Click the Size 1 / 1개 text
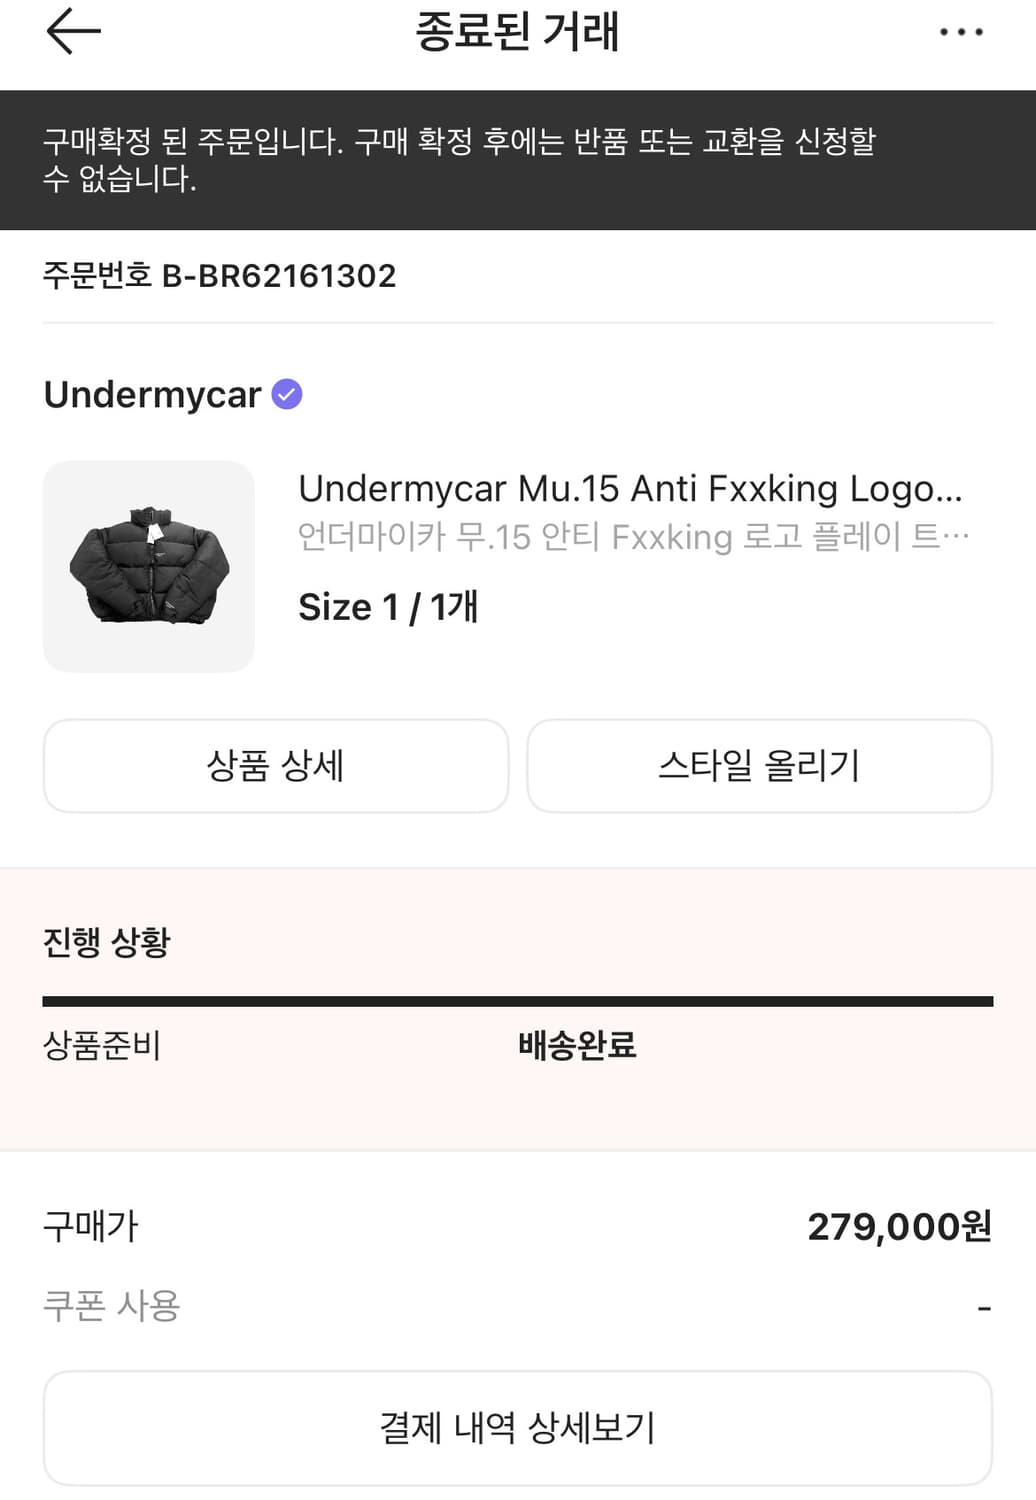 (x=388, y=607)
